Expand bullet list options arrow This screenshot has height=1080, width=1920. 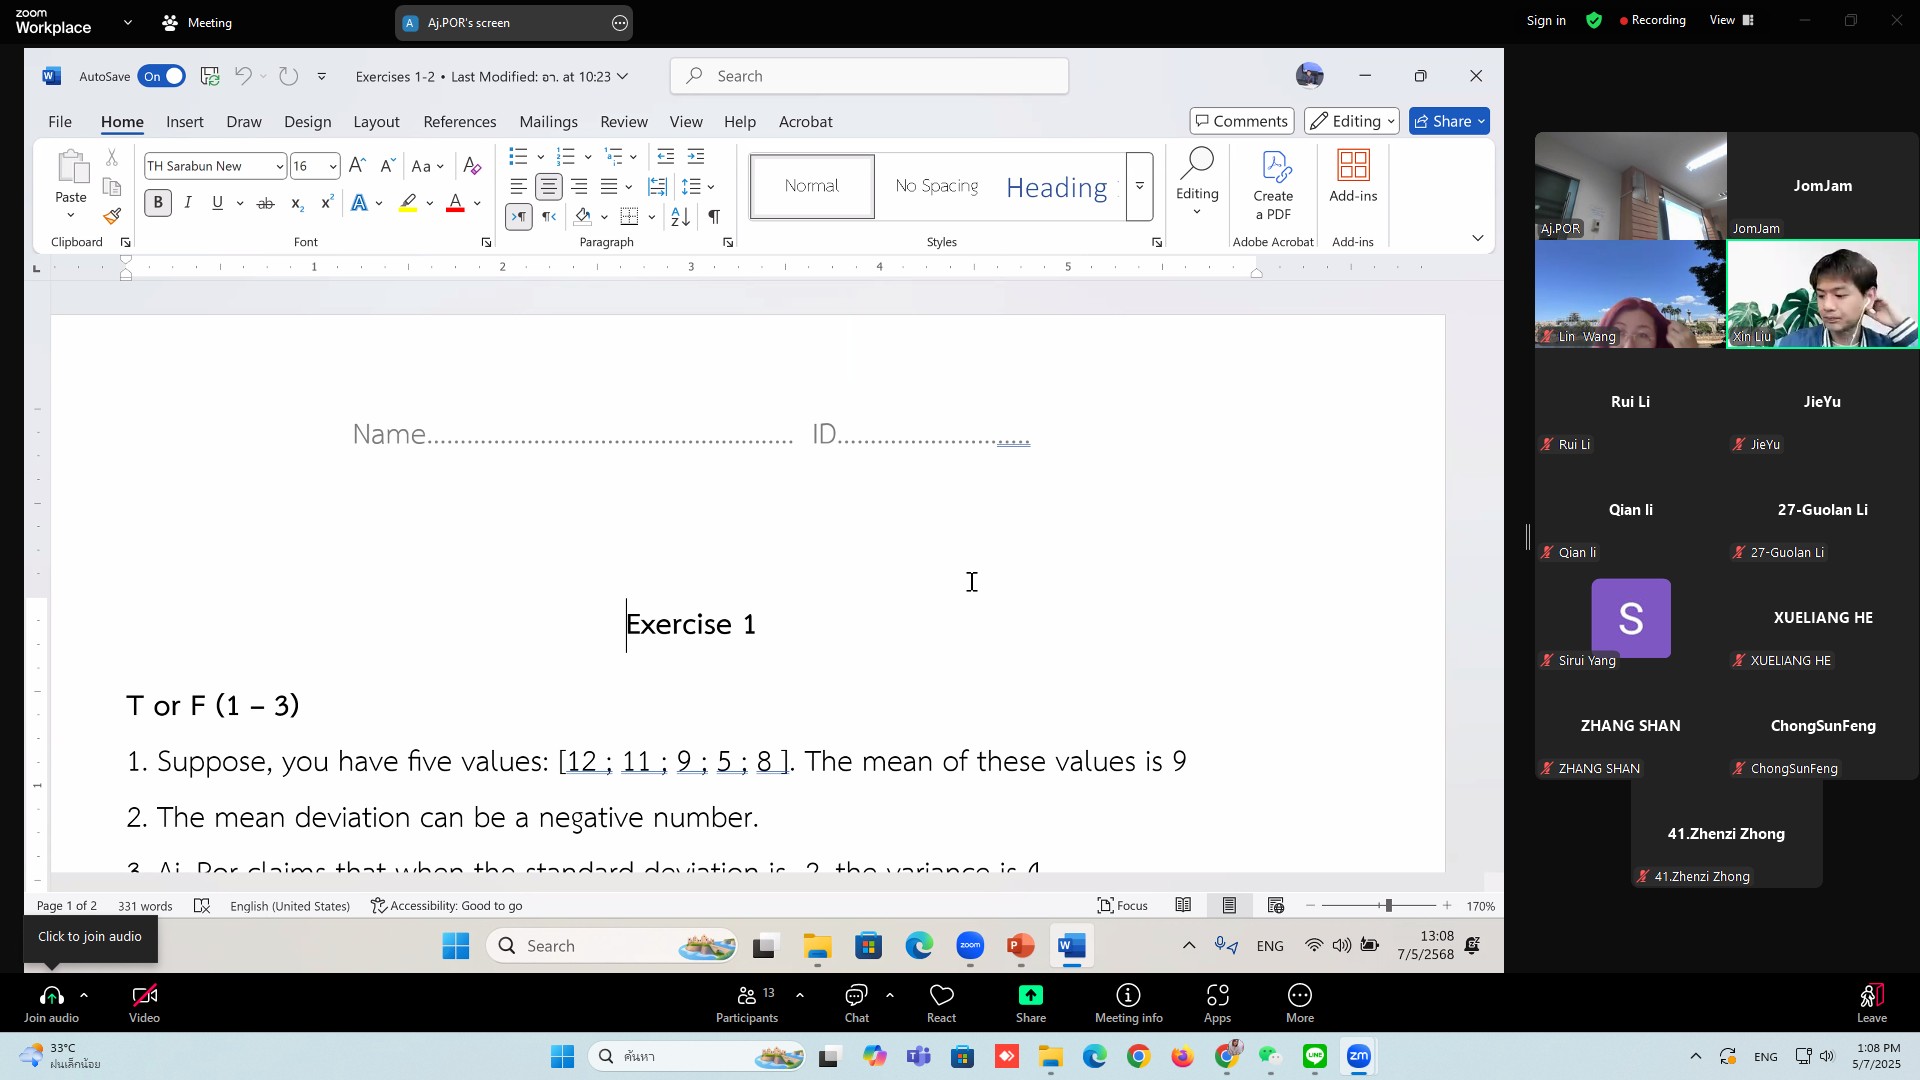pos(540,156)
